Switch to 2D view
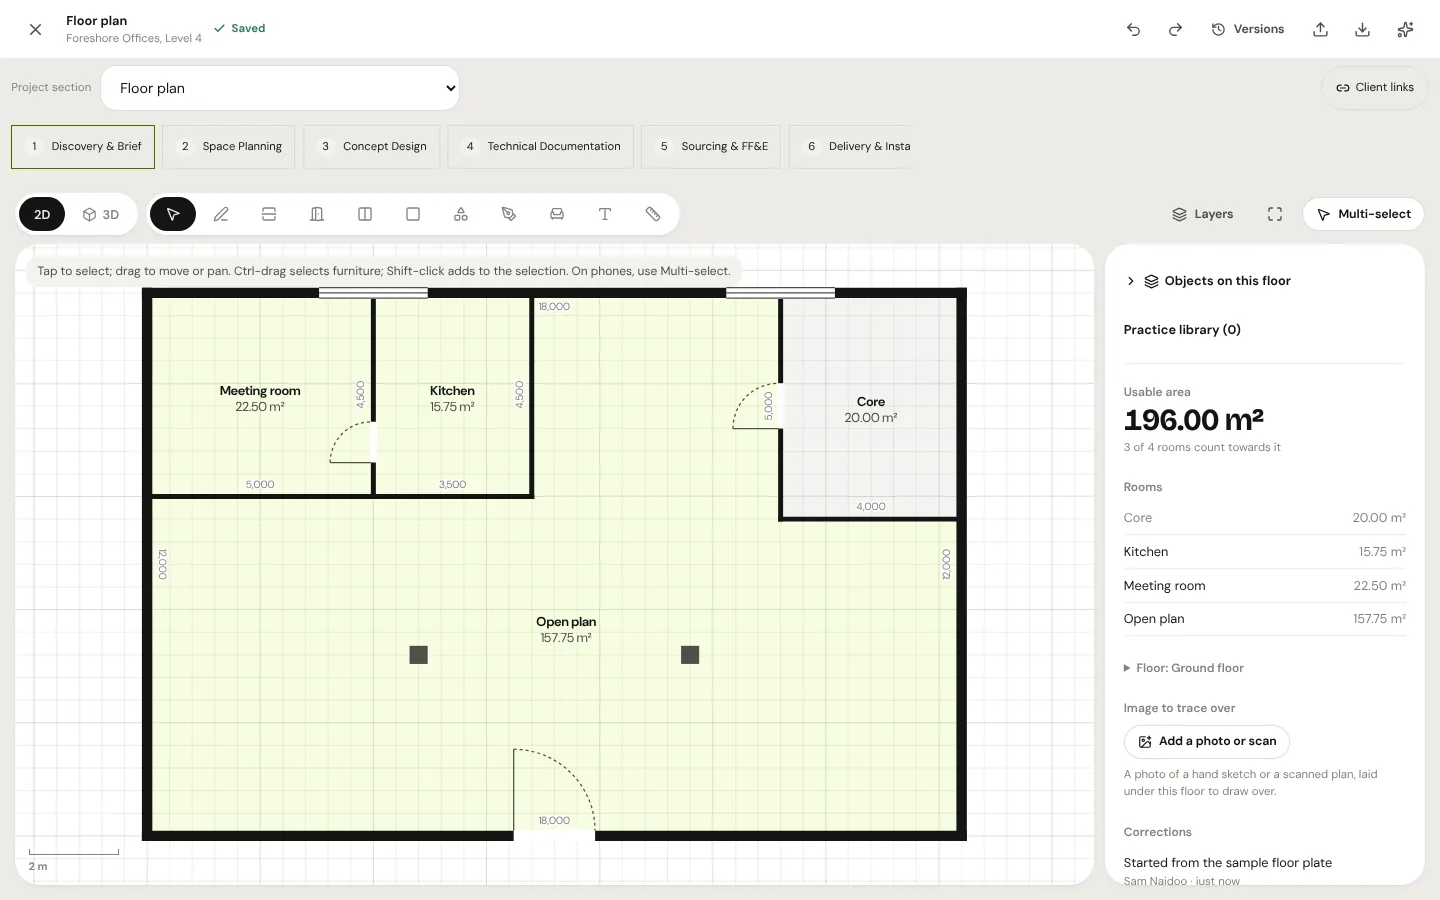The image size is (1440, 900). click(42, 214)
